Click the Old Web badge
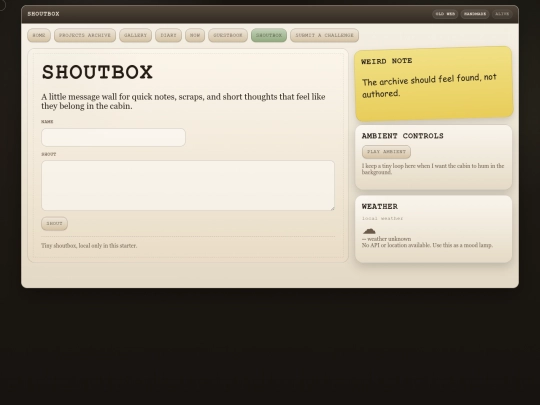Viewport: 540px width, 405px height. 445,14
